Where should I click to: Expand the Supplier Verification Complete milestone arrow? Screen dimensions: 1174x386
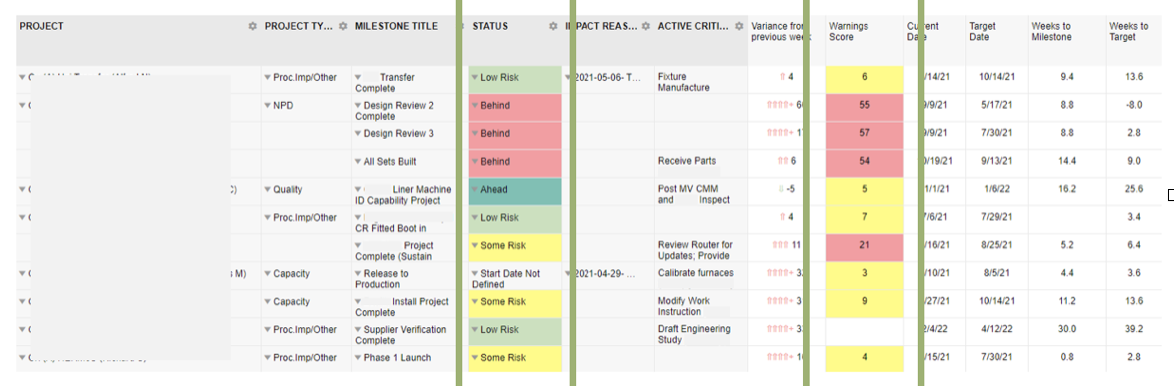coord(358,330)
